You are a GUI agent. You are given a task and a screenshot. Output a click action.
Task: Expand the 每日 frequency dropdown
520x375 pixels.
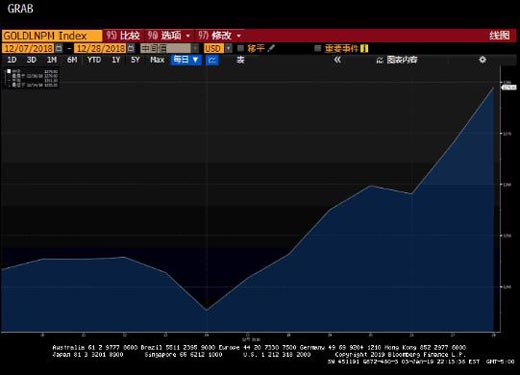[186, 60]
